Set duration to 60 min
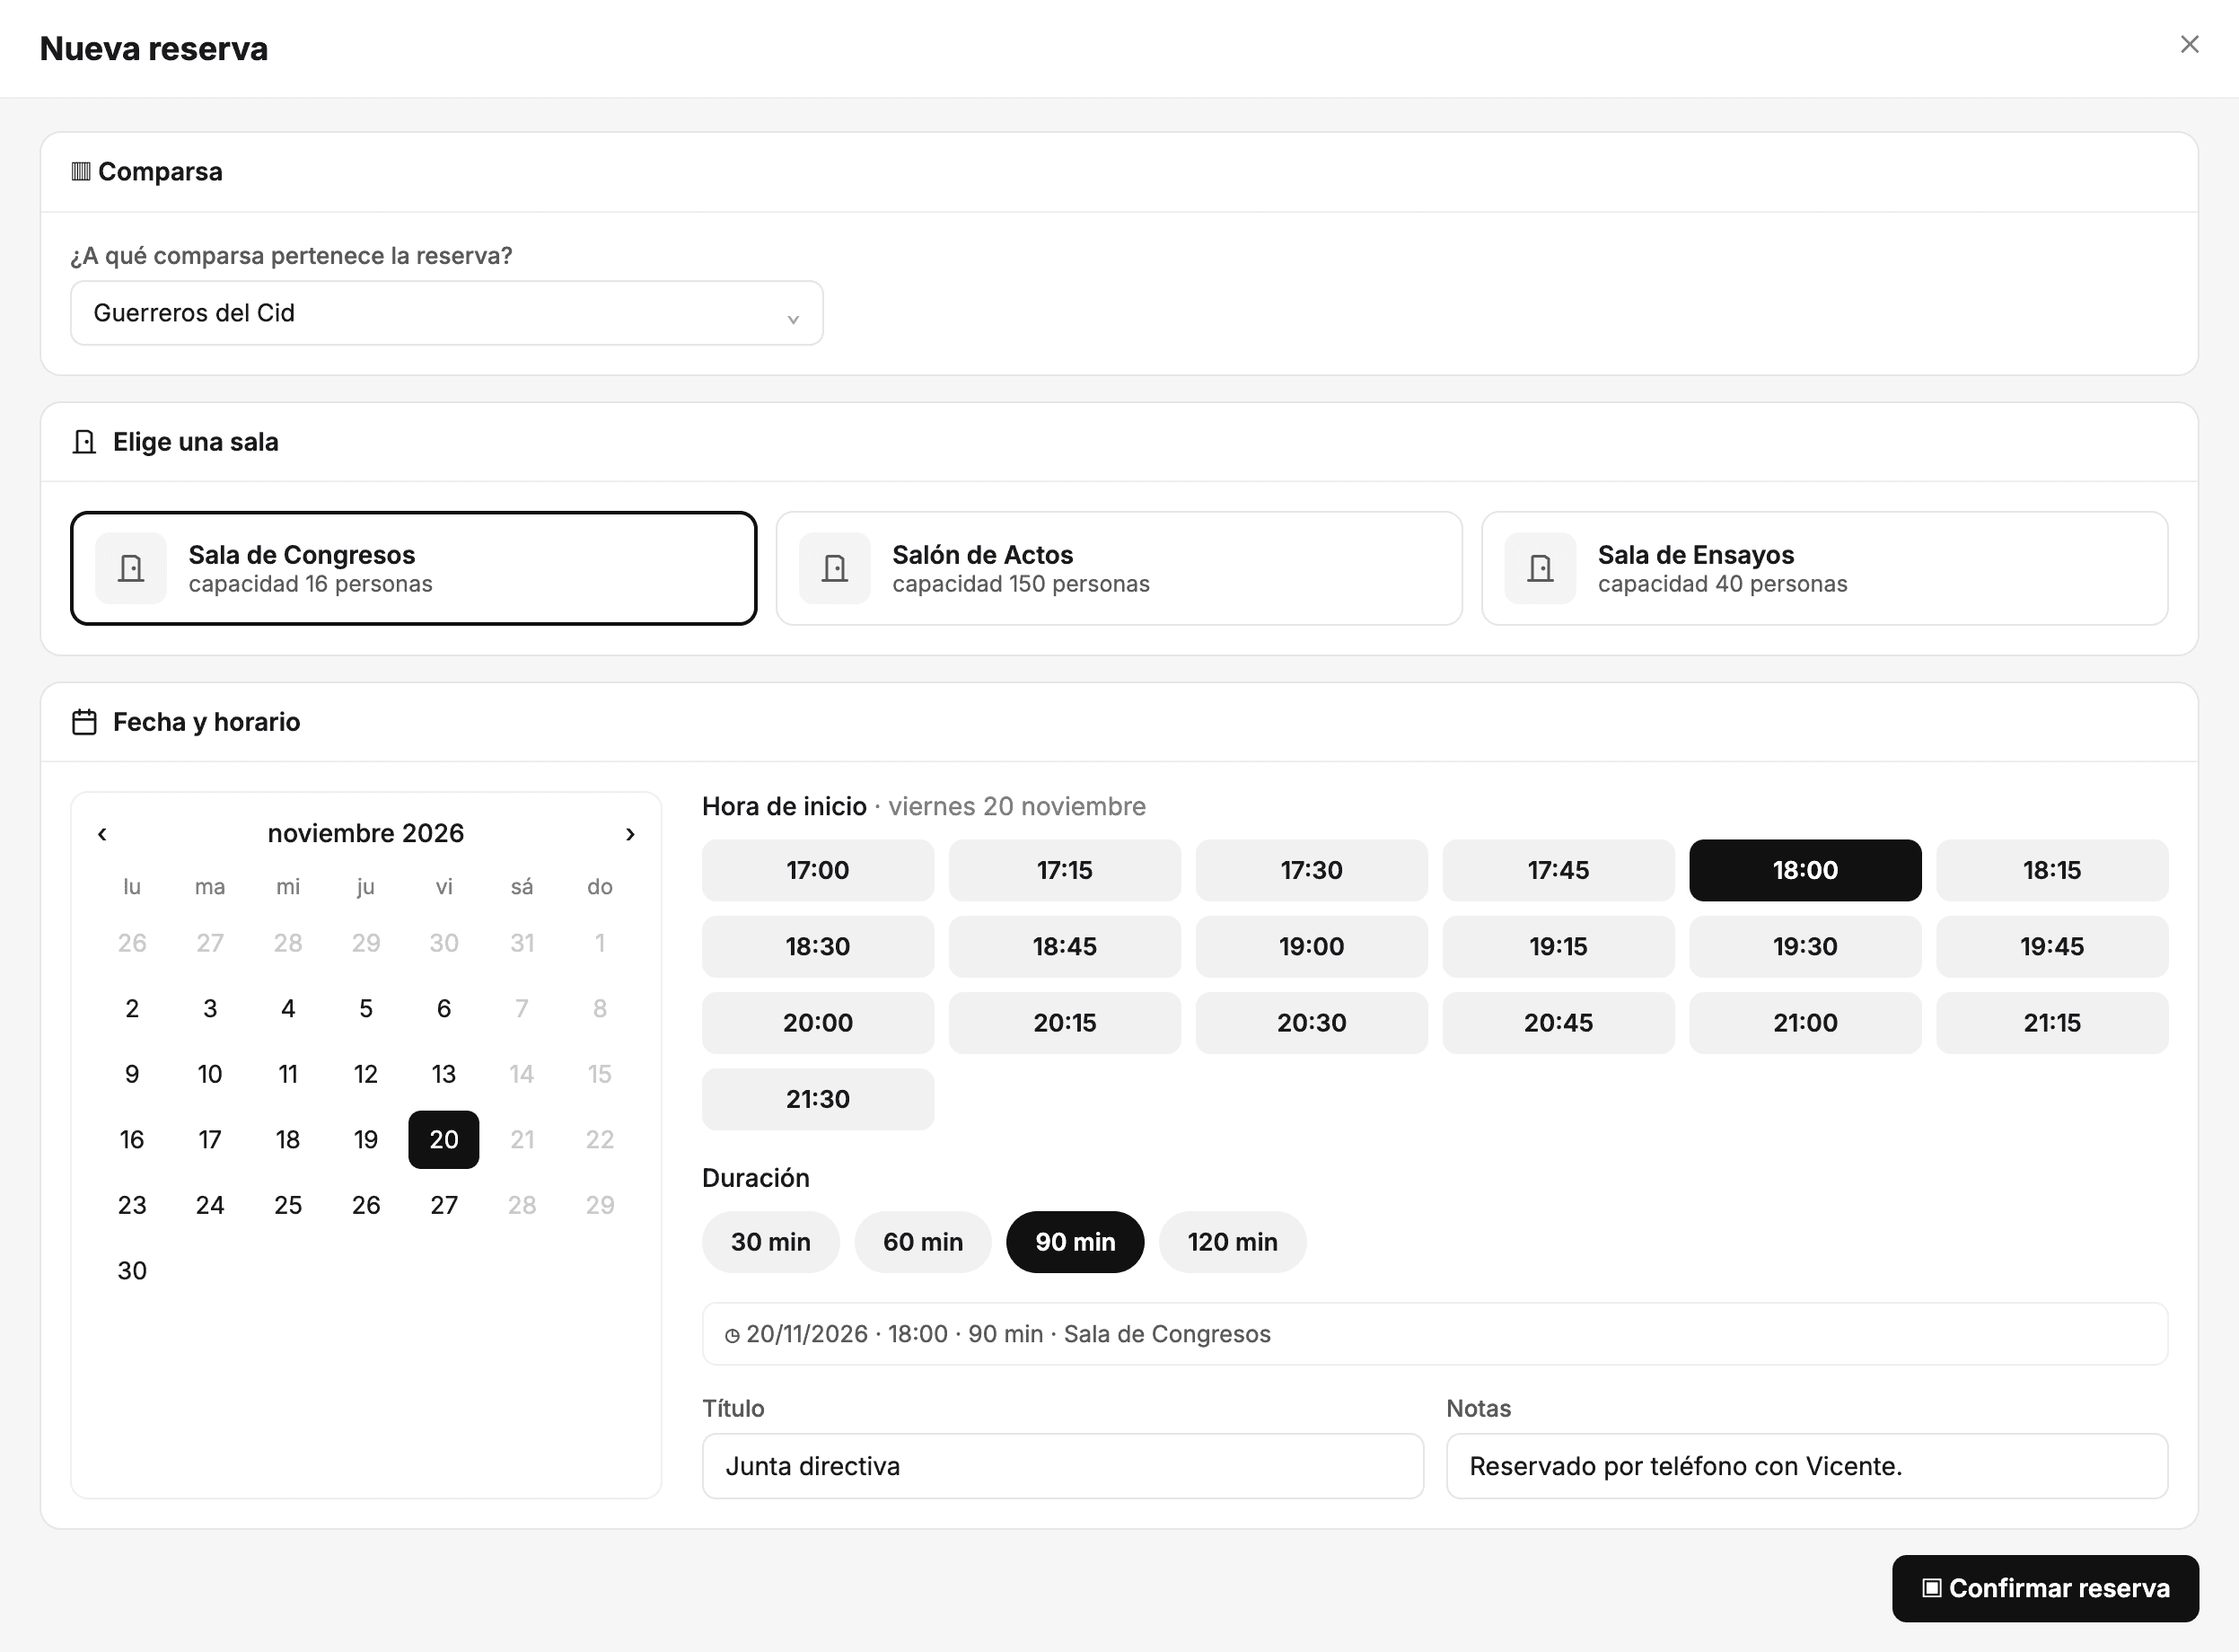This screenshot has width=2239, height=1652. click(923, 1242)
